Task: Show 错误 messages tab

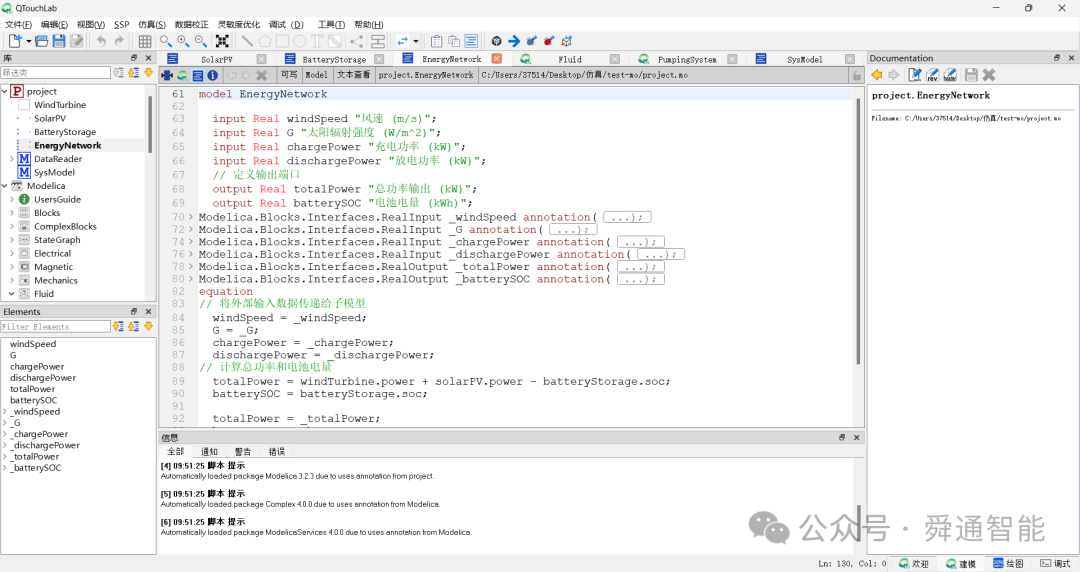Action: (277, 451)
